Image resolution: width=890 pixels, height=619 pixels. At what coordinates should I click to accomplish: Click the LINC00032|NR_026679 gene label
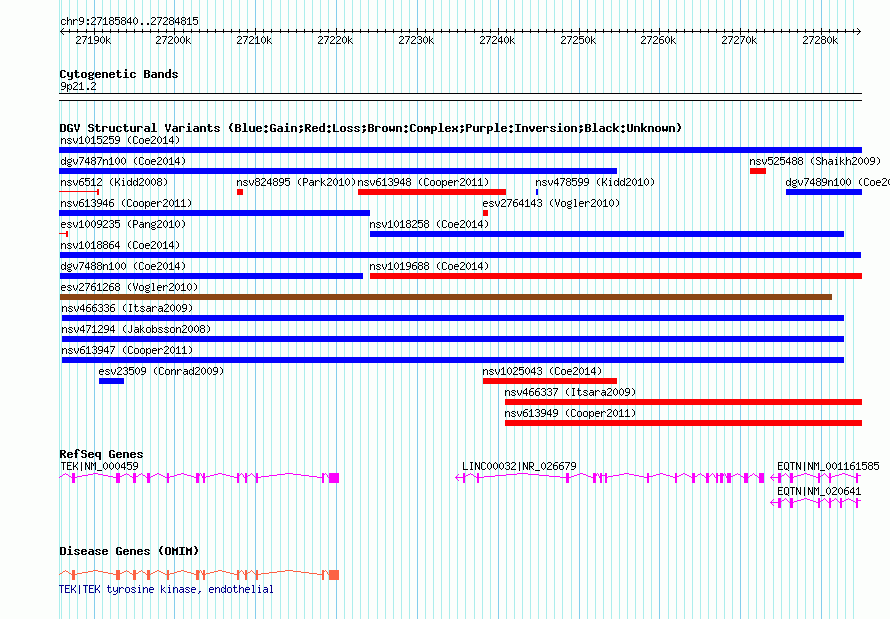pos(519,466)
